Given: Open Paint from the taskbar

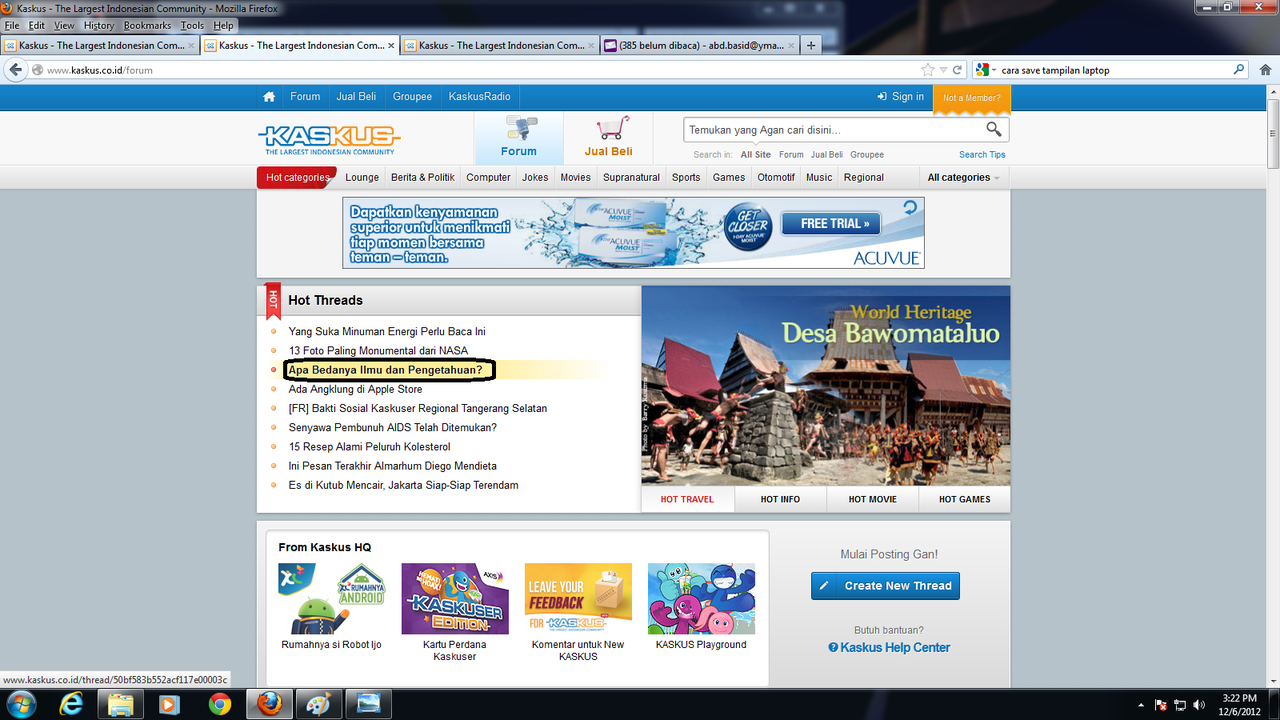Looking at the screenshot, I should click(x=318, y=704).
